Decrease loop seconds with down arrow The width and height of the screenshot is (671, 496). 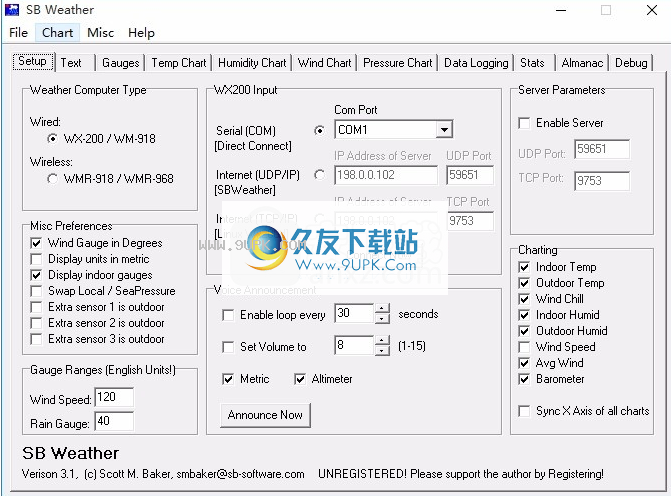click(382, 318)
